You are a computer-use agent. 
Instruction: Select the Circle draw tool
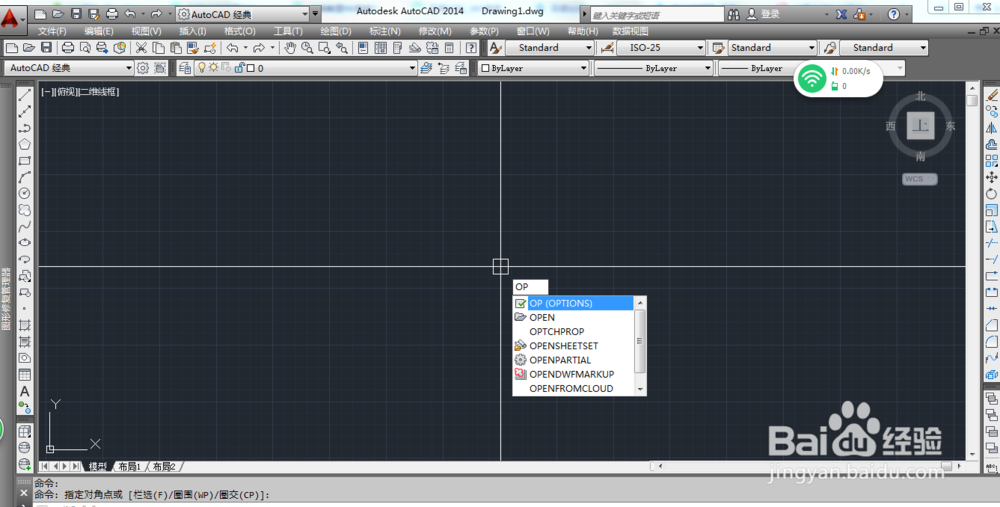coord(25,193)
